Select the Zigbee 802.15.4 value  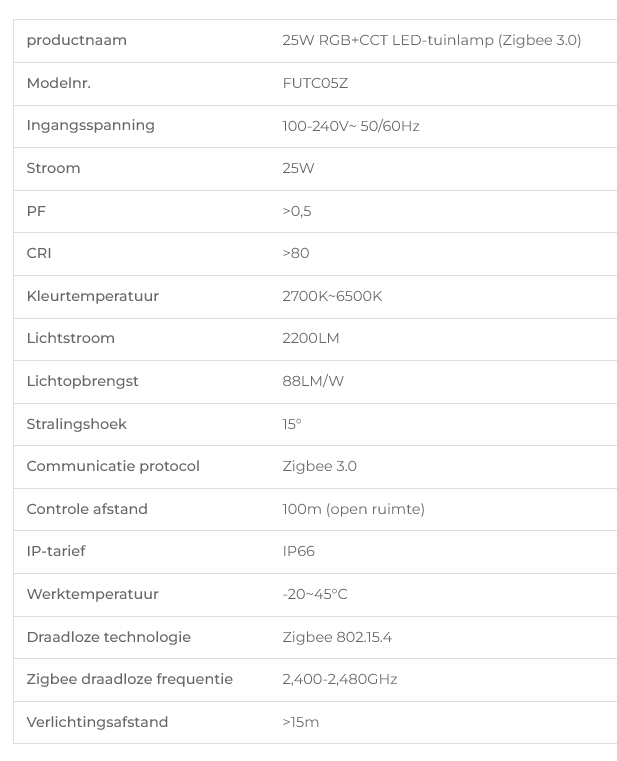[337, 637]
